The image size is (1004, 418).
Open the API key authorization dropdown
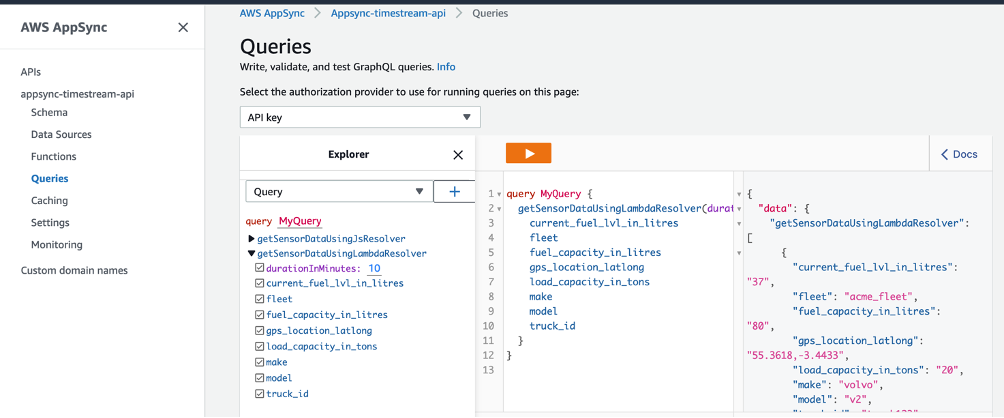point(360,117)
